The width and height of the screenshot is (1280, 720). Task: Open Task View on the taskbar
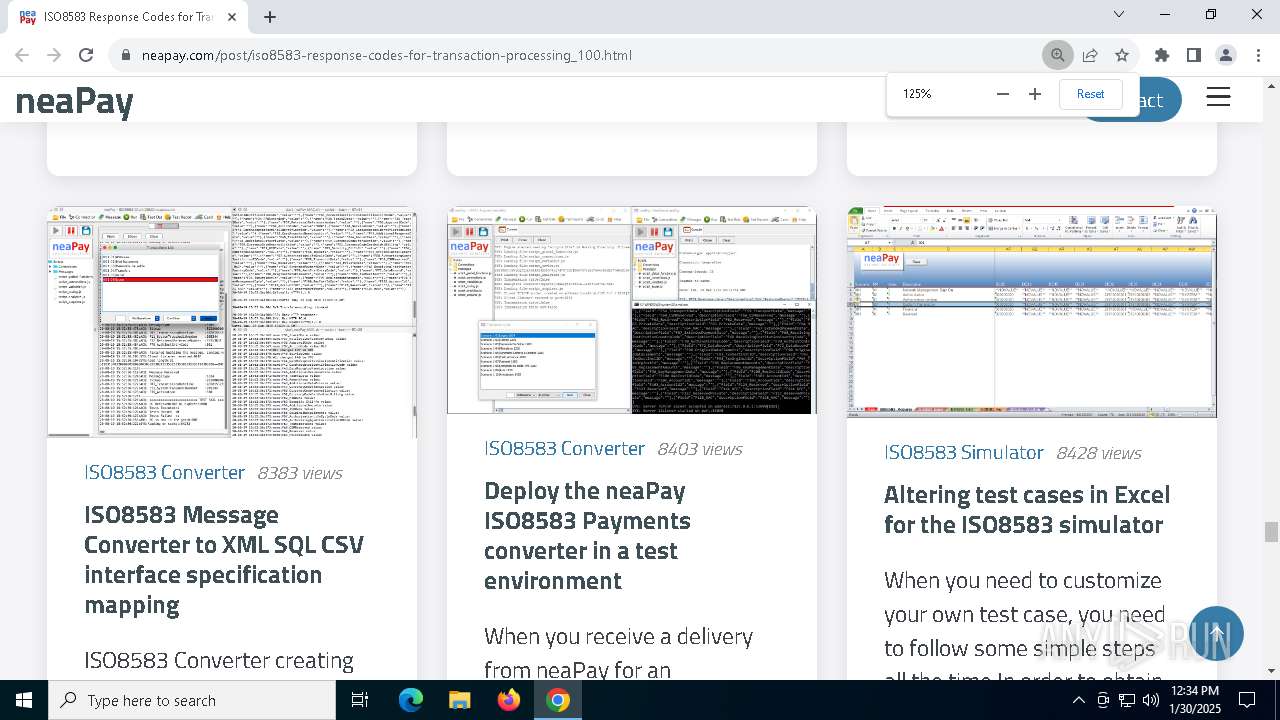[360, 700]
